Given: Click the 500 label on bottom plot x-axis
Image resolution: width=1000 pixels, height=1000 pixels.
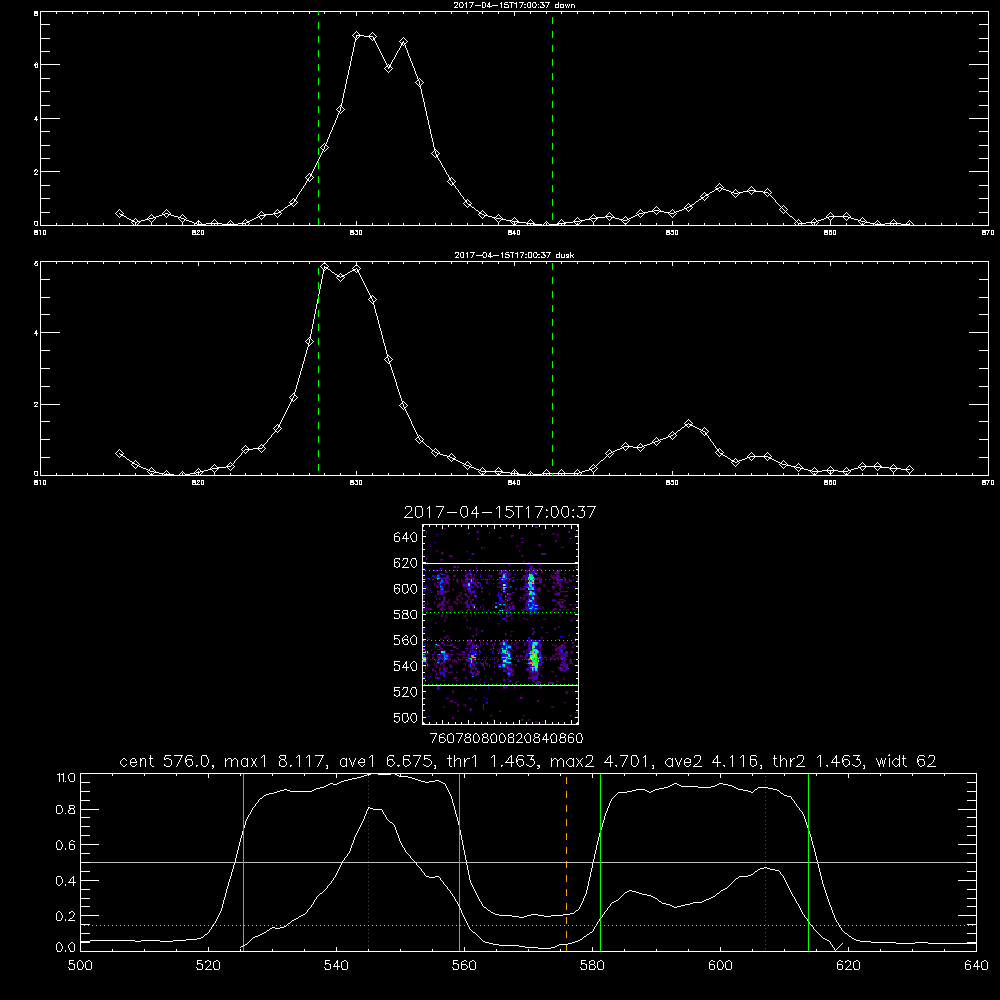Looking at the screenshot, I should 80,966.
